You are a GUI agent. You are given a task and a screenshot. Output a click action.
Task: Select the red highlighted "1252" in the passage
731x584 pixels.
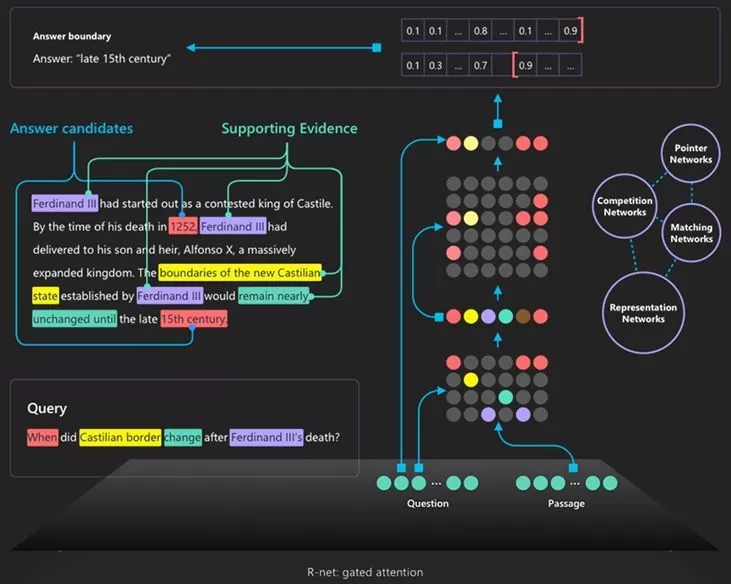tap(183, 226)
